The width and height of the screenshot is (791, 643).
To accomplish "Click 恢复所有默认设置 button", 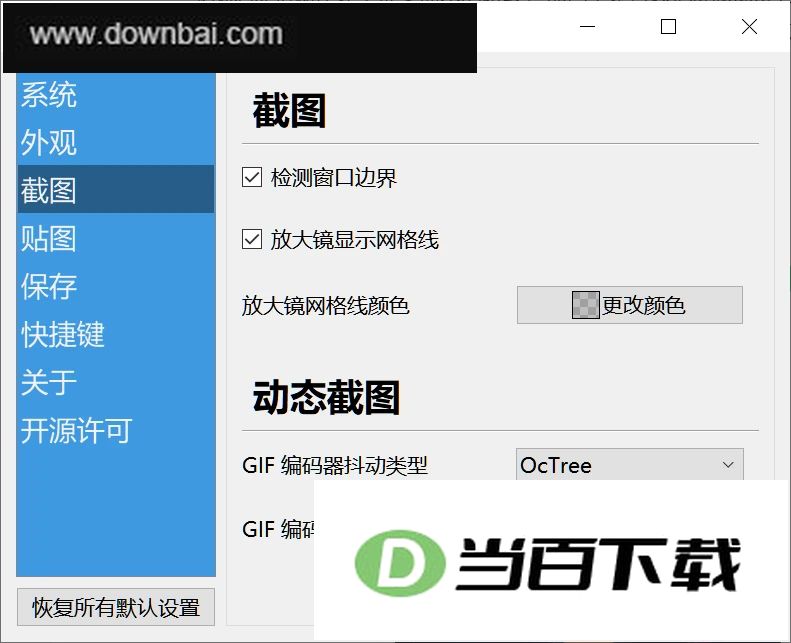I will [x=116, y=607].
